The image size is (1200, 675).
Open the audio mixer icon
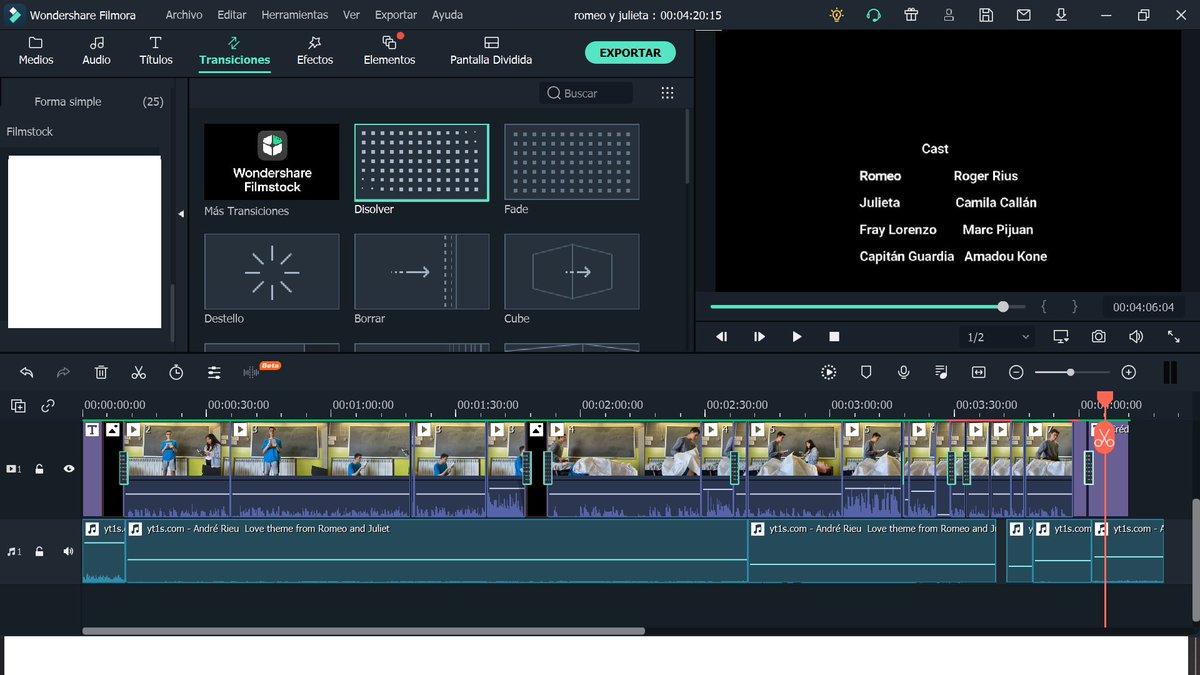tap(941, 372)
